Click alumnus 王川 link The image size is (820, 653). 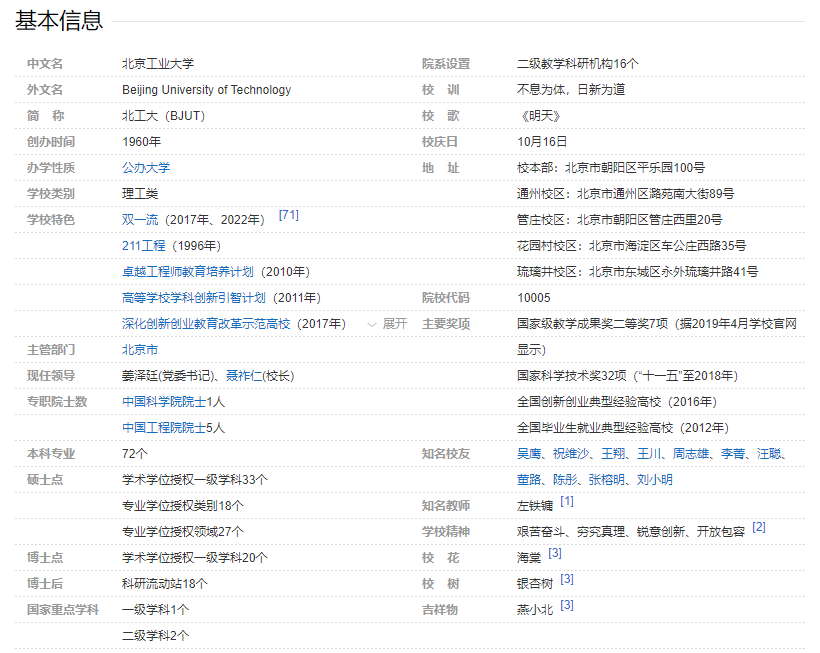649,454
